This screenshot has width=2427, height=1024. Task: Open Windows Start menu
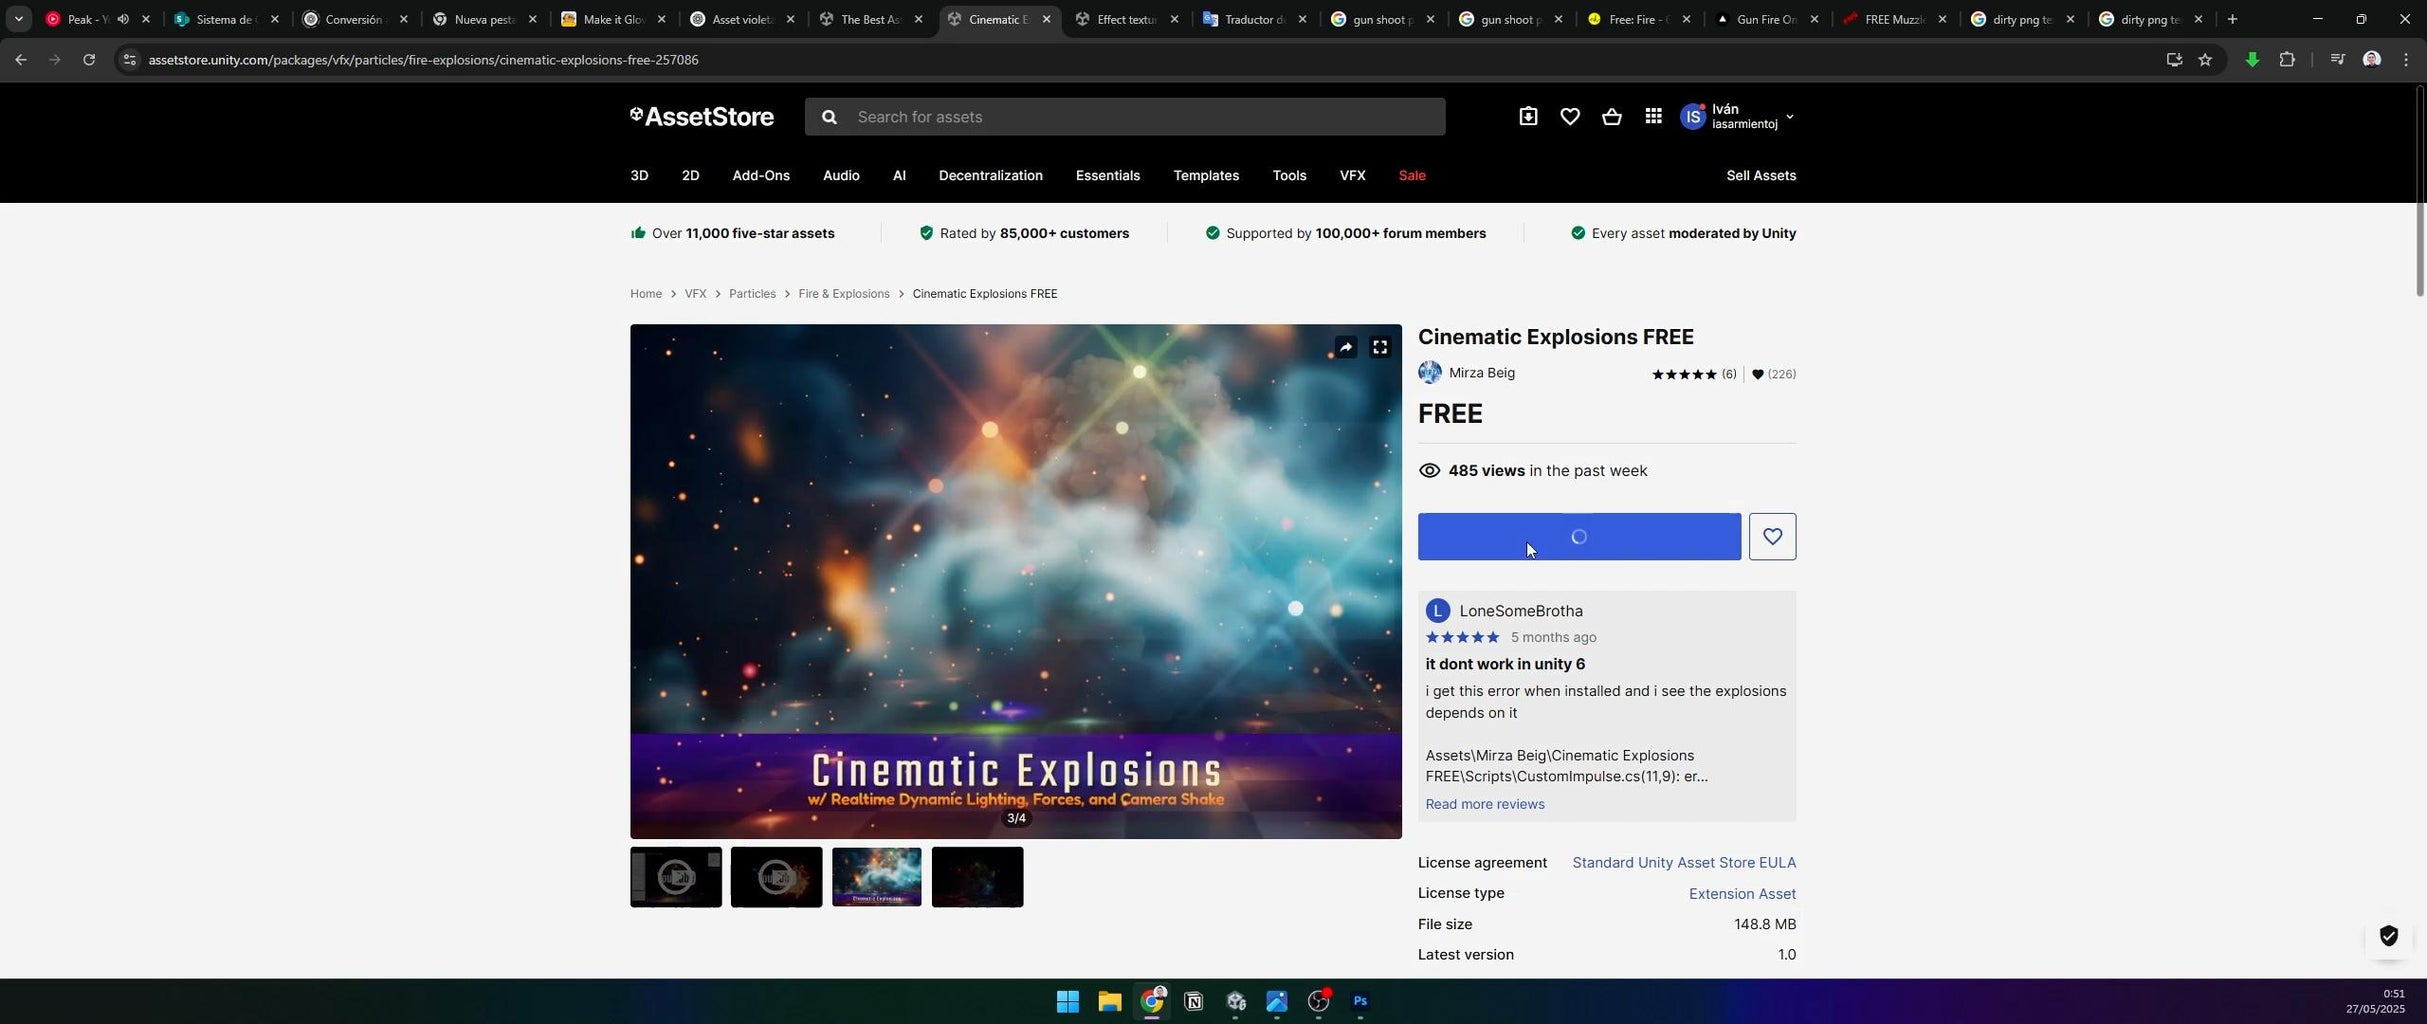tap(1067, 1001)
